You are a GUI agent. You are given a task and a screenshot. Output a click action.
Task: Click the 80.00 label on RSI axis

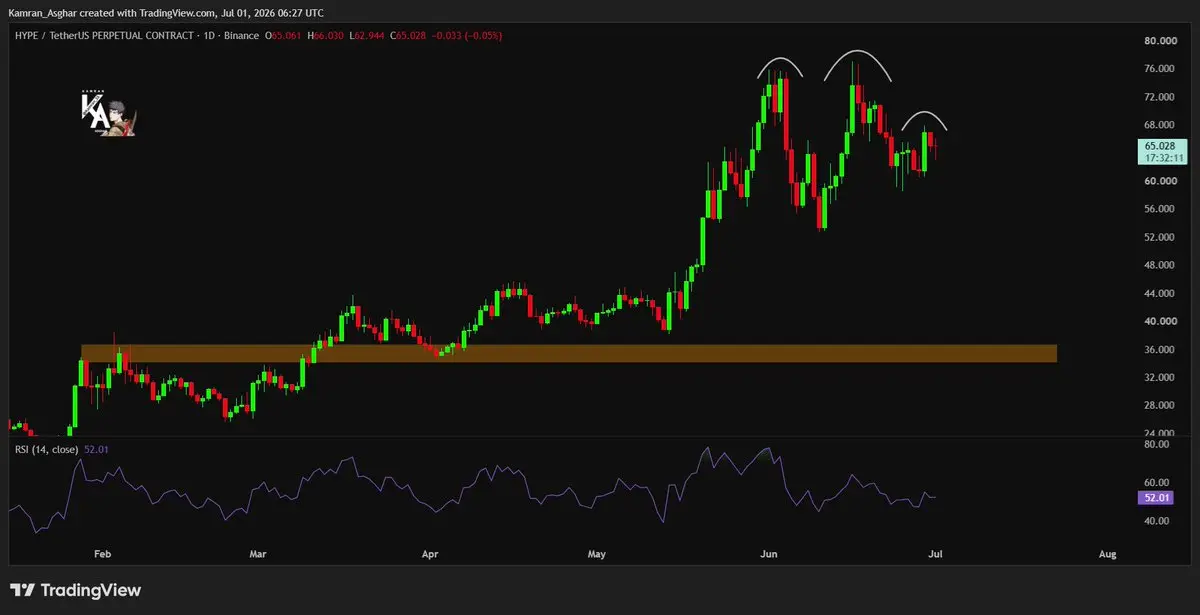1158,444
